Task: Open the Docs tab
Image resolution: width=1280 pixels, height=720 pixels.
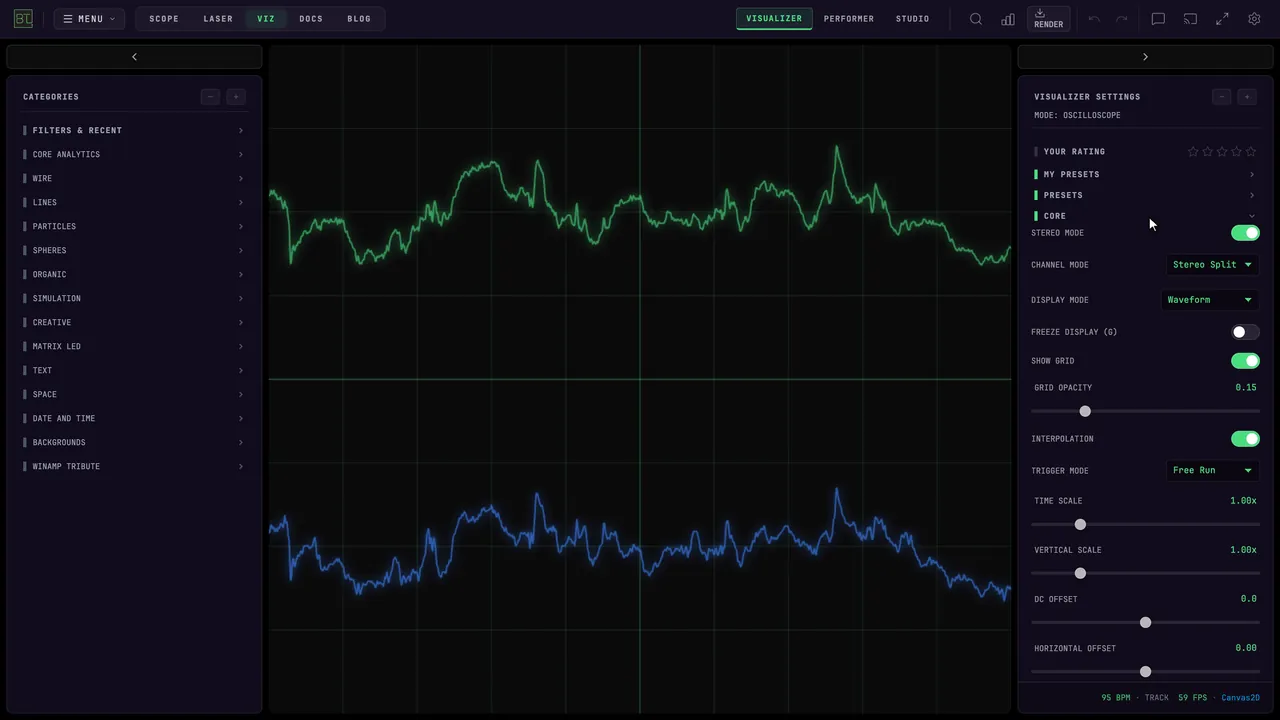Action: tap(311, 19)
